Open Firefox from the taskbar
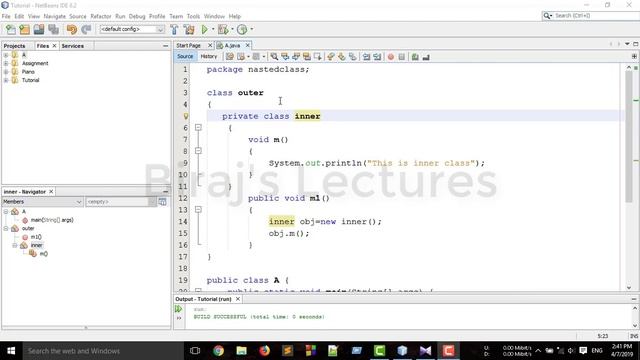 tap(264, 351)
